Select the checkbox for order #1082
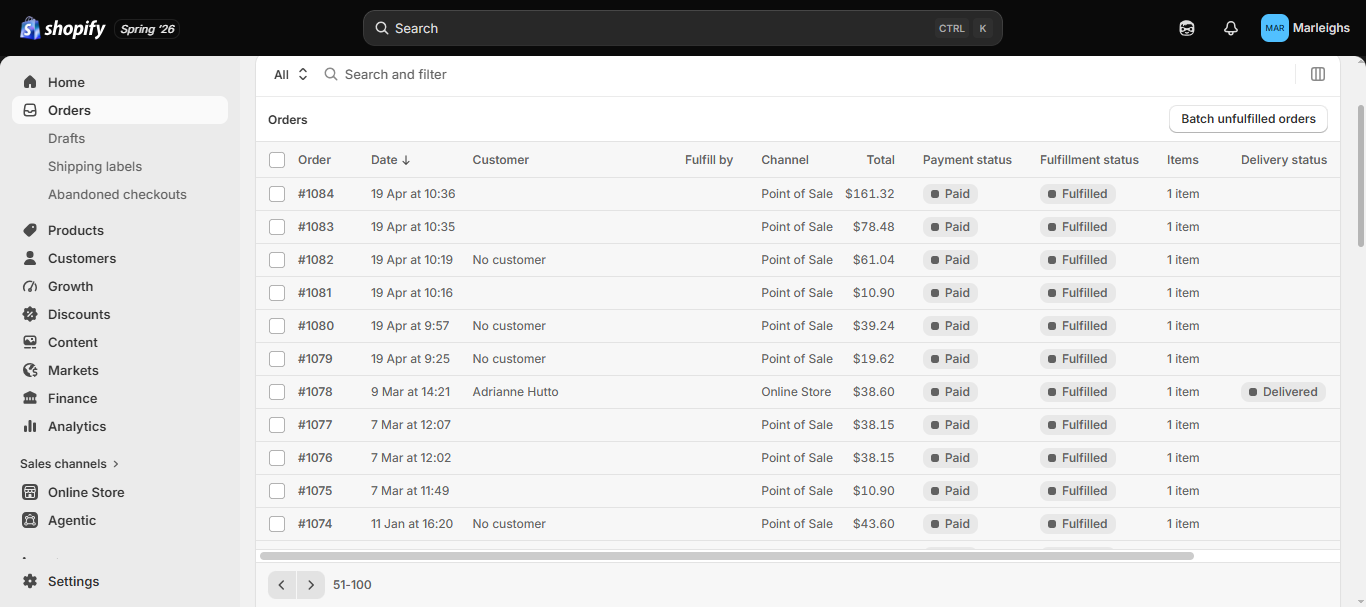This screenshot has width=1366, height=607. tap(277, 260)
